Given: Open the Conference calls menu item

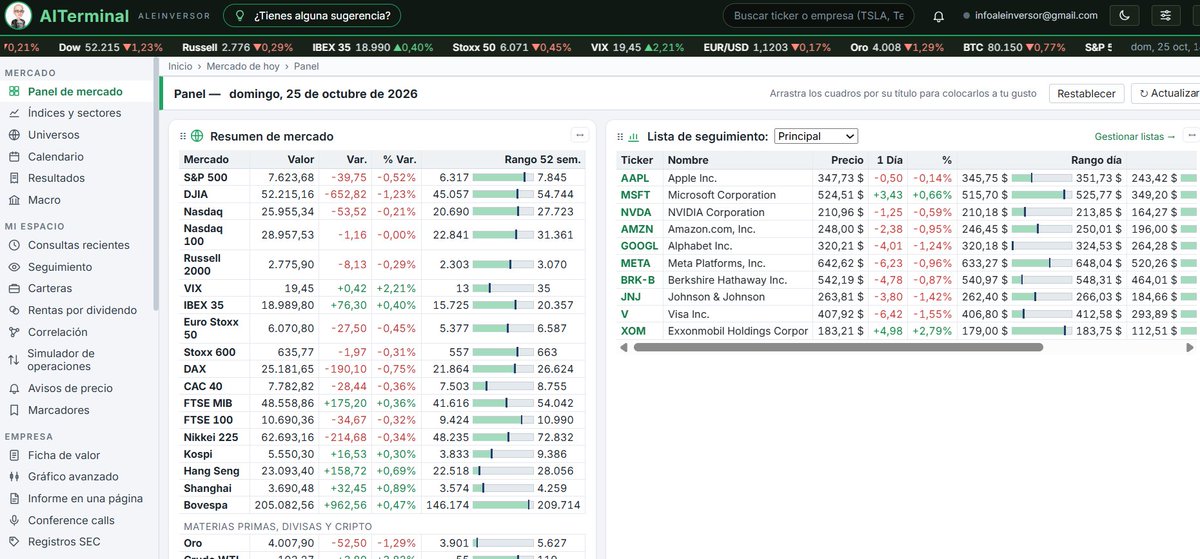Looking at the screenshot, I should point(75,520).
